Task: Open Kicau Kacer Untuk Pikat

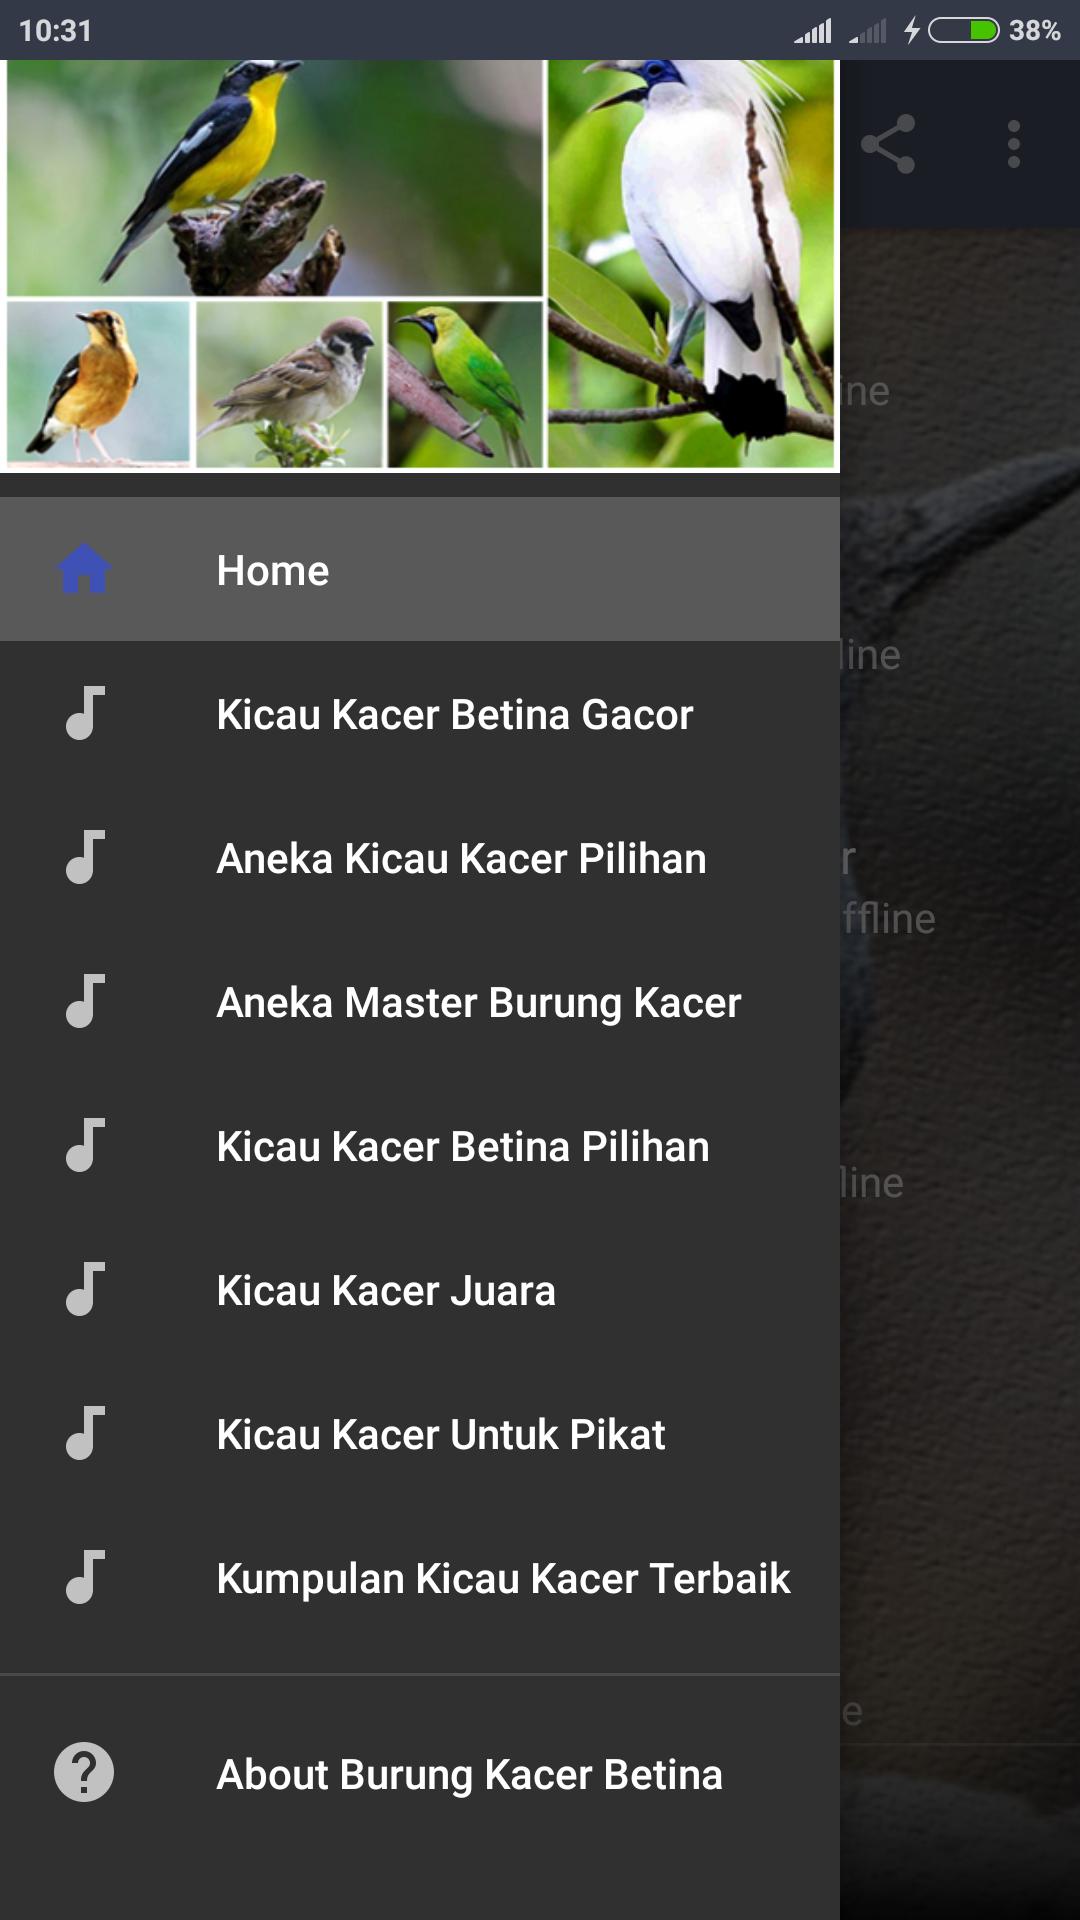Action: (420, 1433)
